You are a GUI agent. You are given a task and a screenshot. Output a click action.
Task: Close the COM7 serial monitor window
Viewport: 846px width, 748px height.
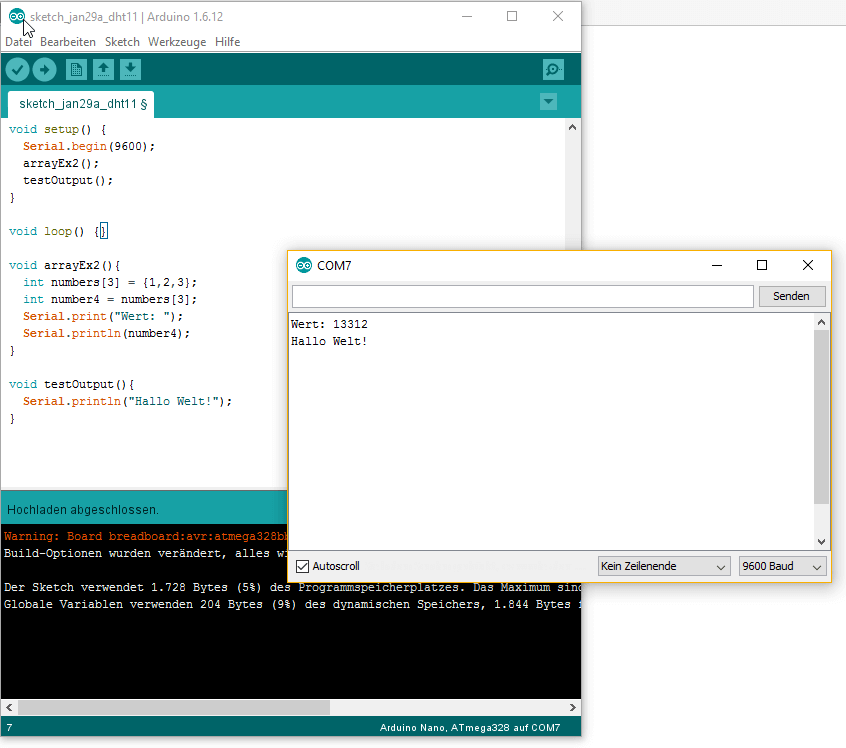point(808,265)
